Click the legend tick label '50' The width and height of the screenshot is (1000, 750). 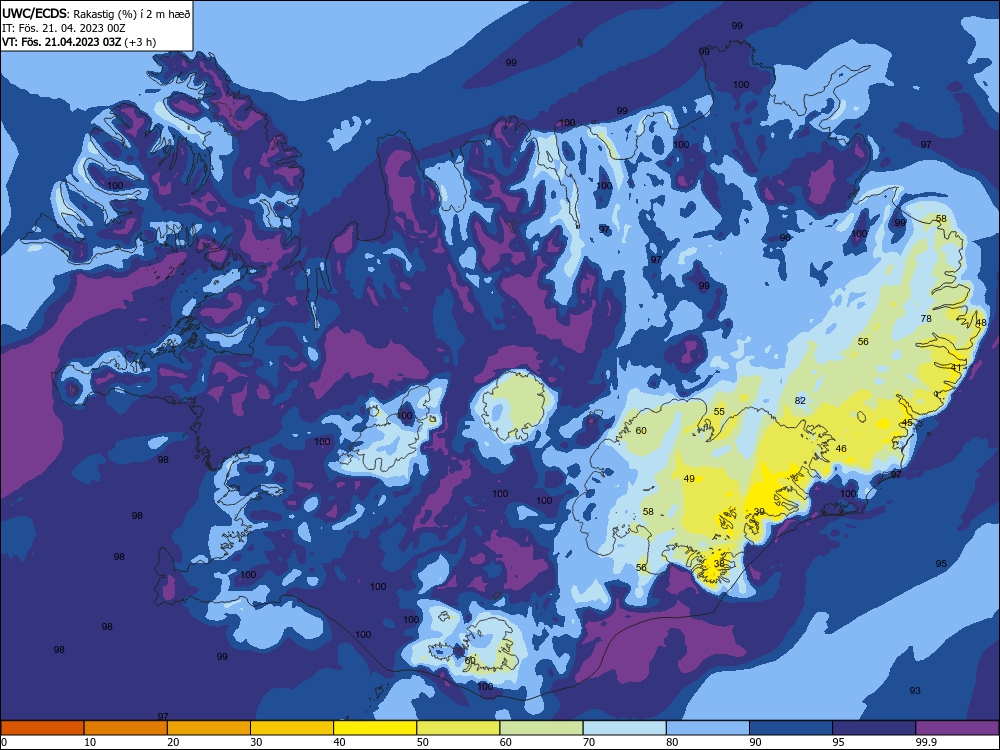[423, 742]
